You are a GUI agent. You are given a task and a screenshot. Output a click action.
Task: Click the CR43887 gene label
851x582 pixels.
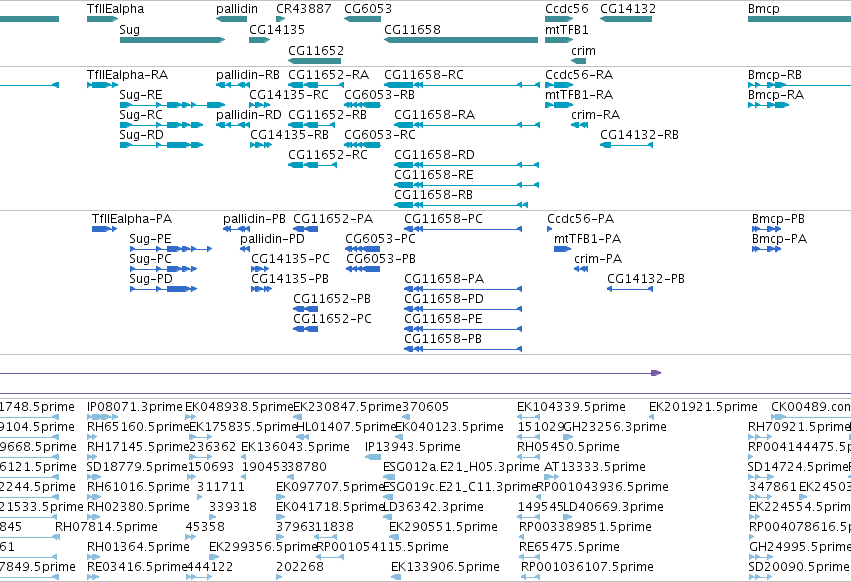click(x=303, y=9)
